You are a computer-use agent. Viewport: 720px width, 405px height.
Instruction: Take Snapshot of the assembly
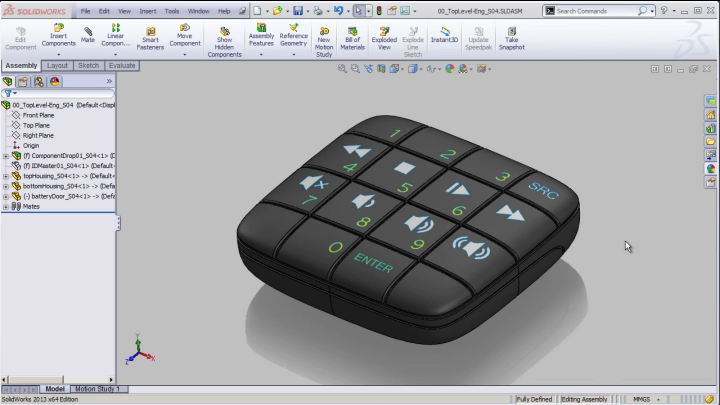[x=511, y=38]
